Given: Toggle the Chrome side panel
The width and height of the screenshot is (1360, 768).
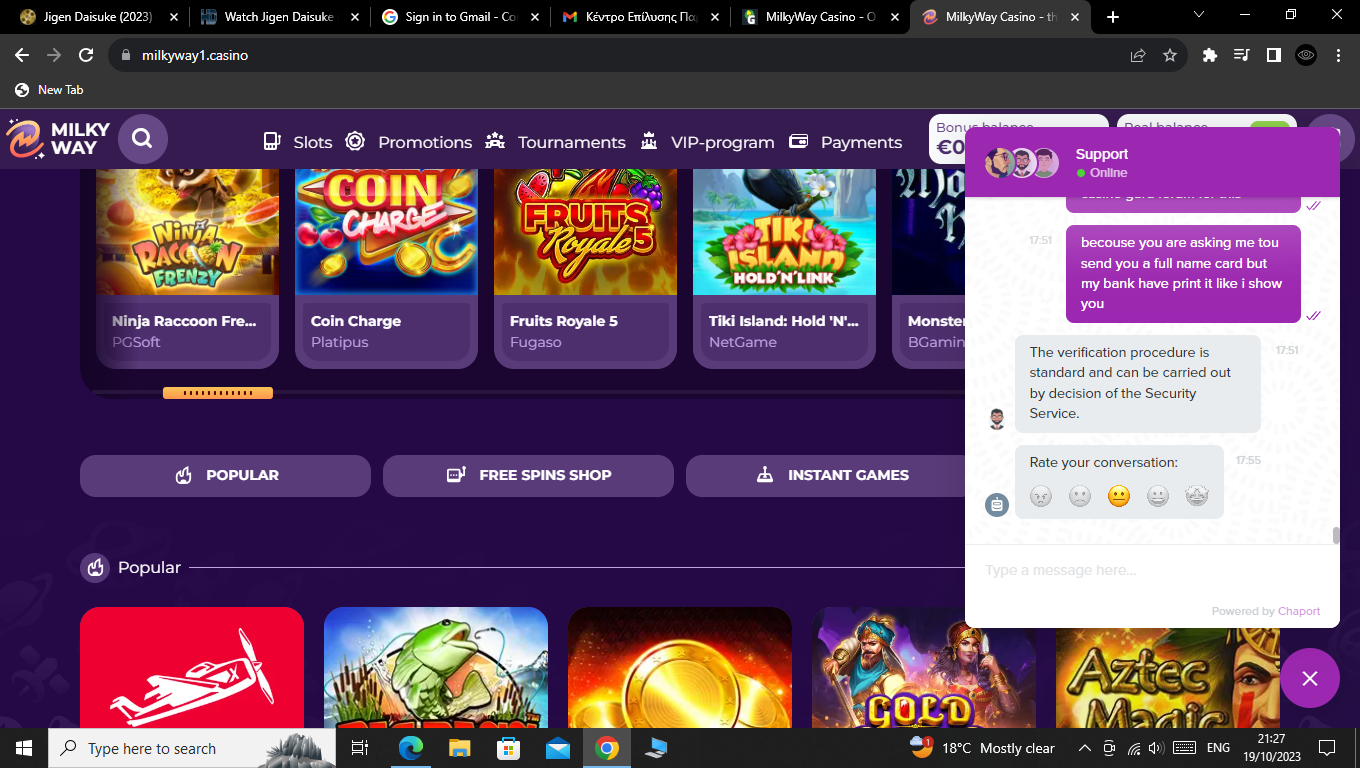Looking at the screenshot, I should [x=1273, y=55].
